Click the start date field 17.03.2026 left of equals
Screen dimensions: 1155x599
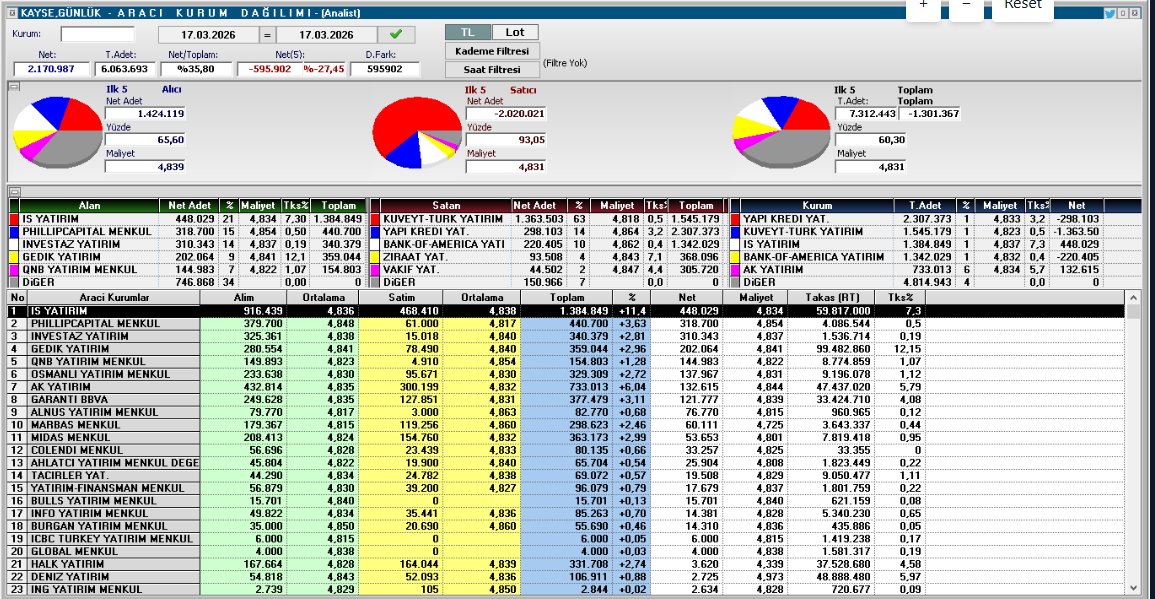pos(208,35)
